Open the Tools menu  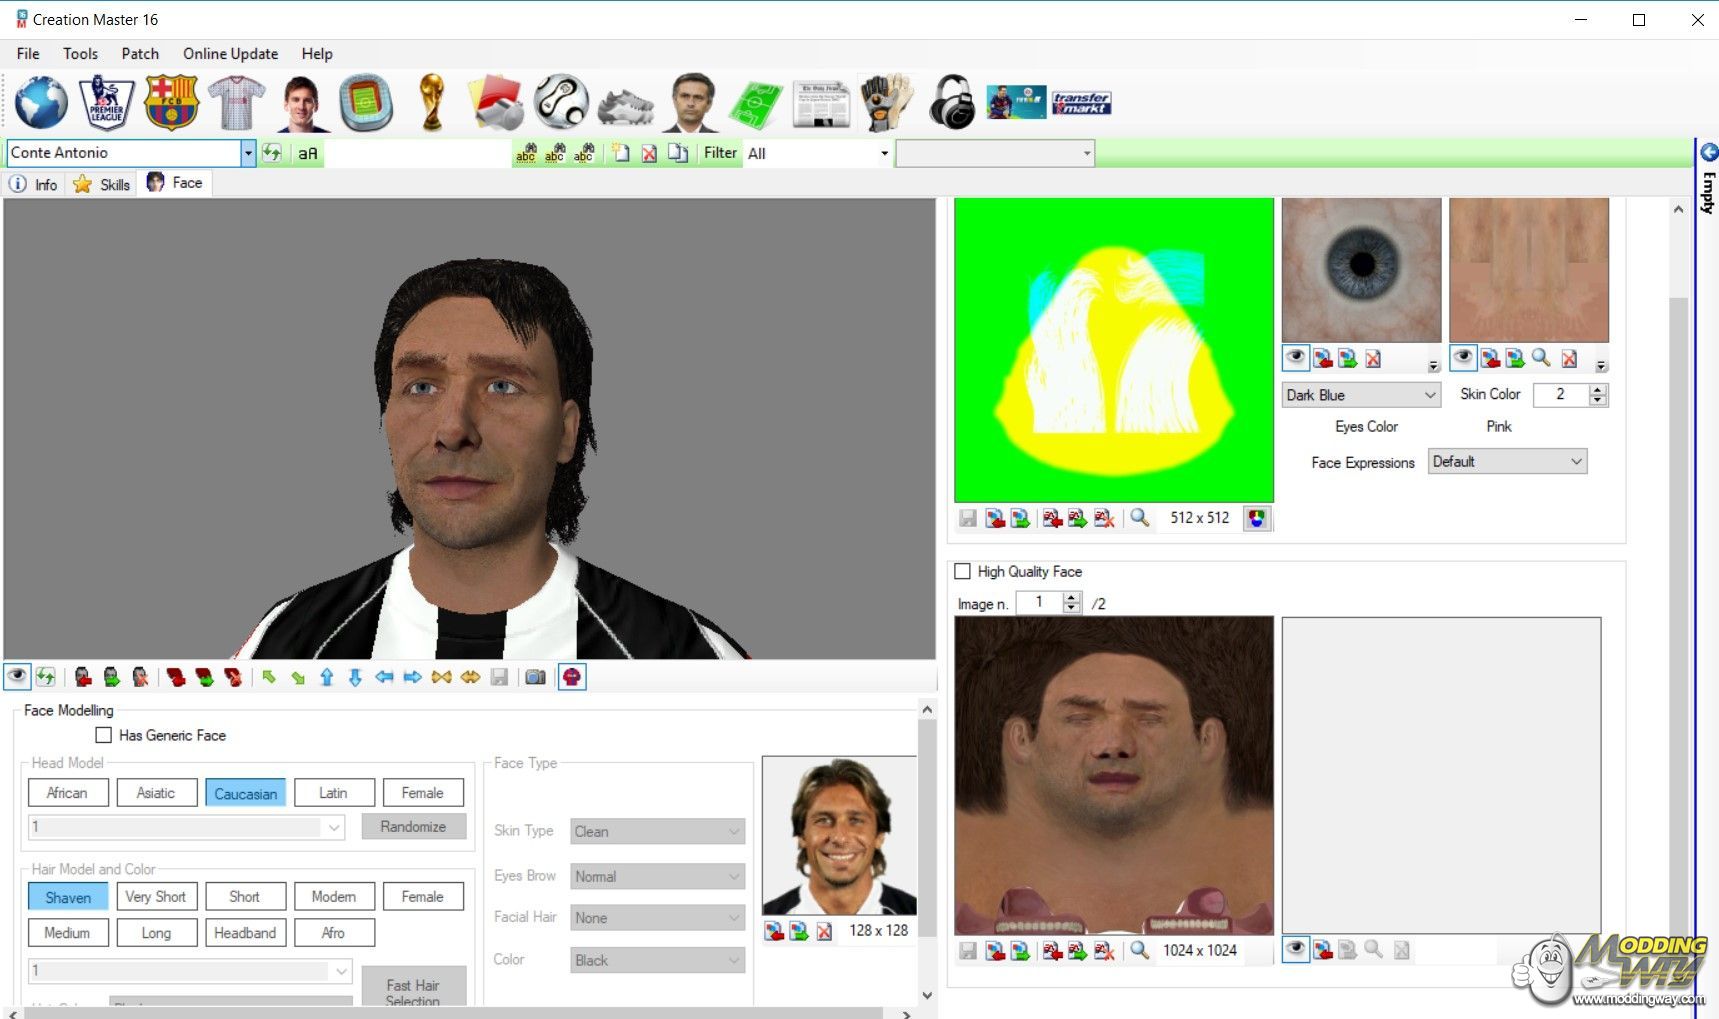[x=80, y=54]
